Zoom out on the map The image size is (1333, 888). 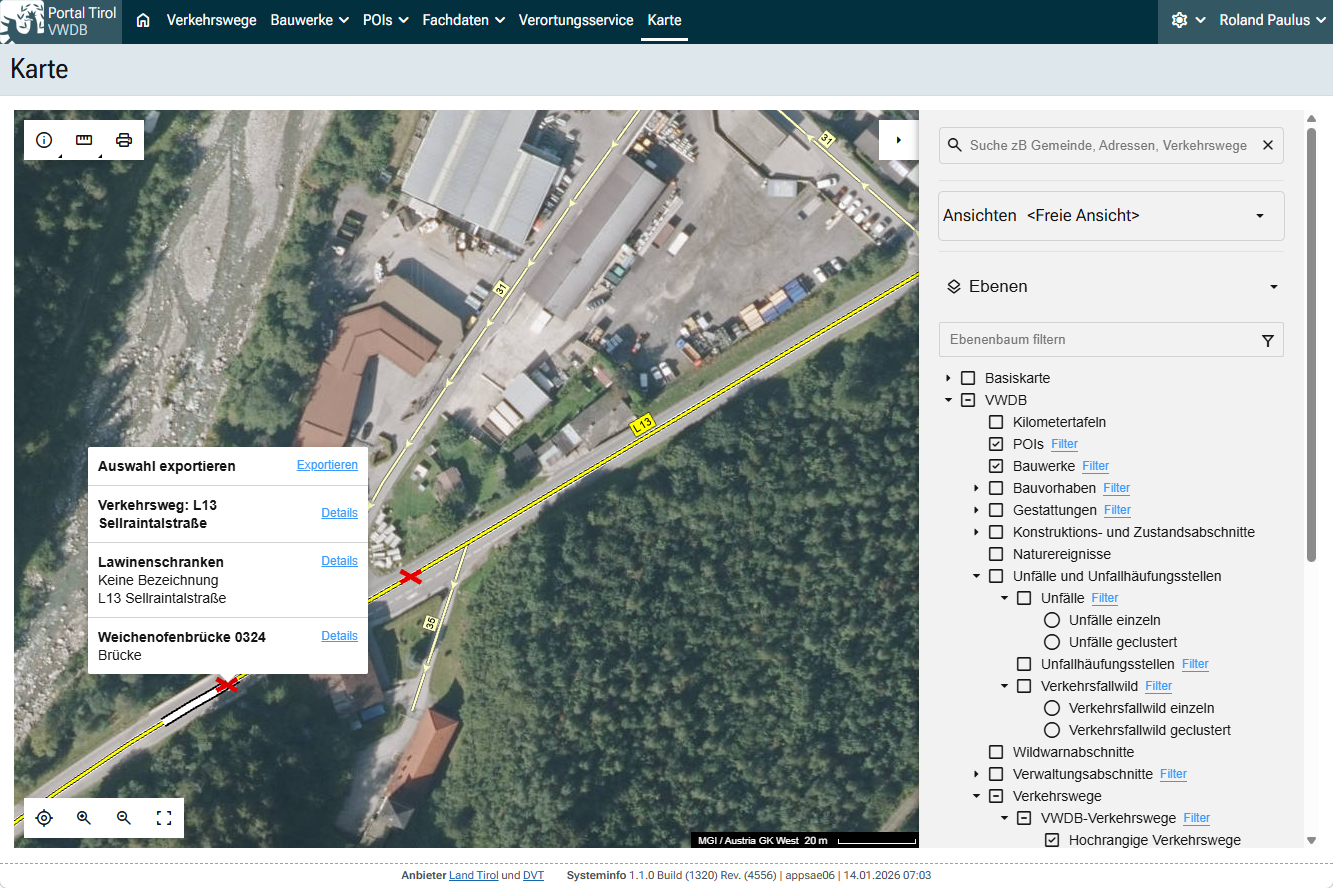coord(124,818)
